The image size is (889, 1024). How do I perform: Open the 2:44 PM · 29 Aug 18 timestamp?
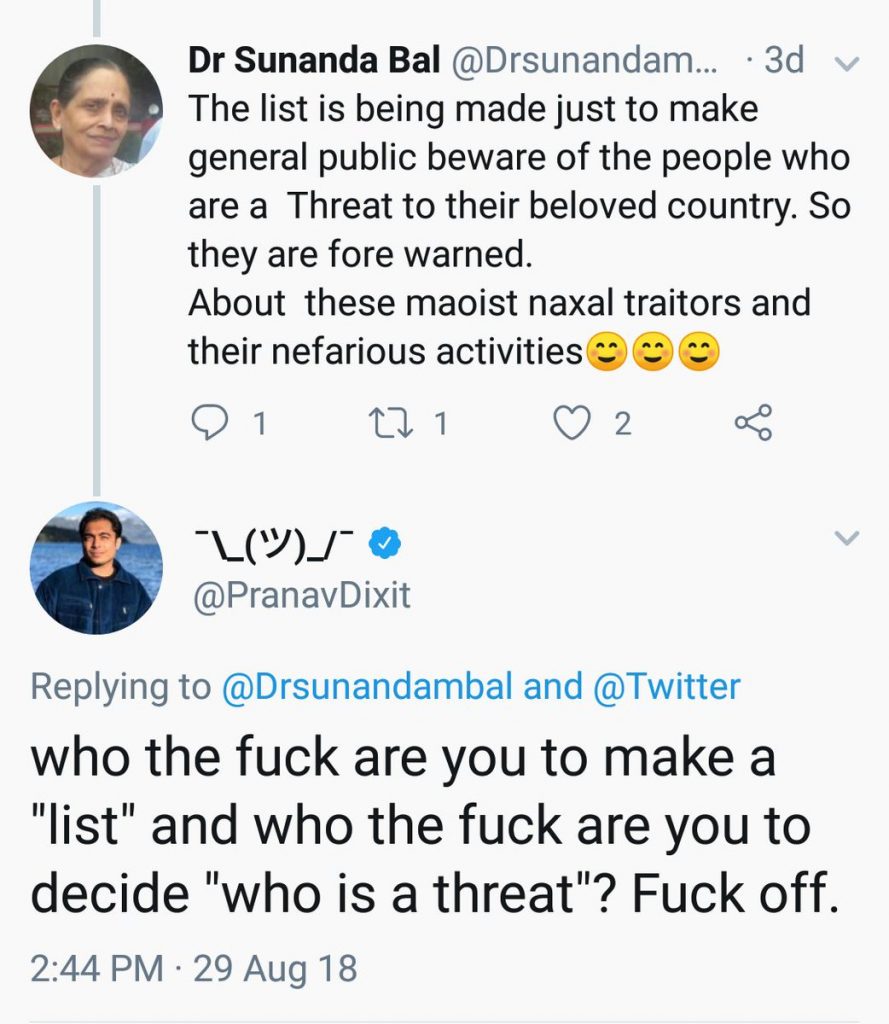(193, 969)
